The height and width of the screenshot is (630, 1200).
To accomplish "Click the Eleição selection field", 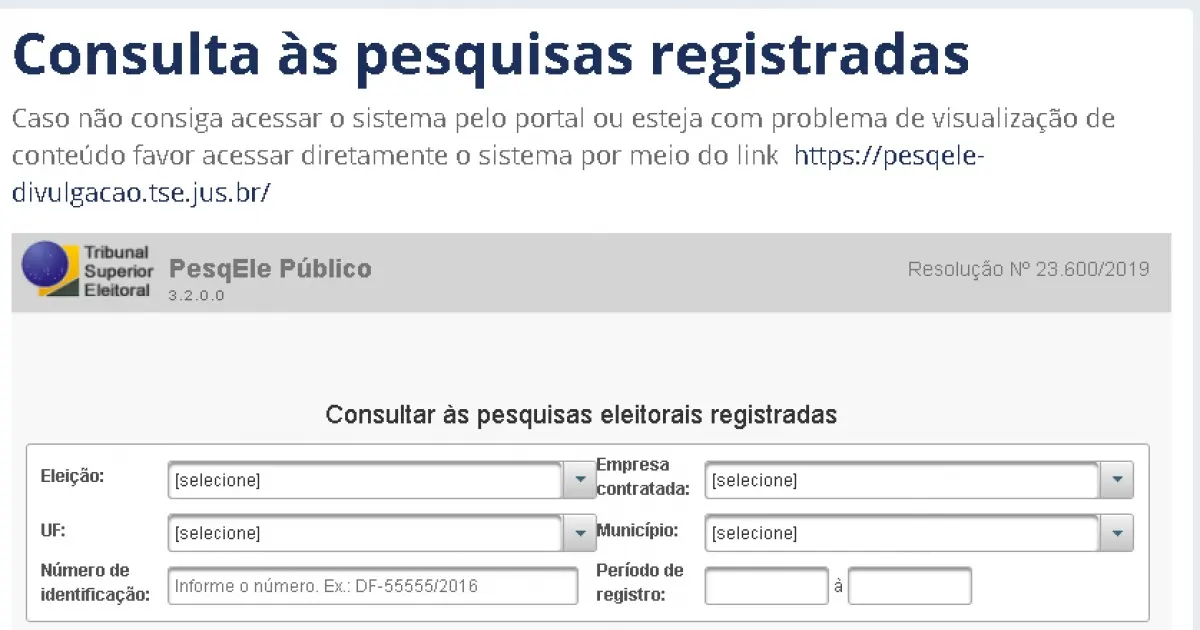I will pyautogui.click(x=365, y=480).
